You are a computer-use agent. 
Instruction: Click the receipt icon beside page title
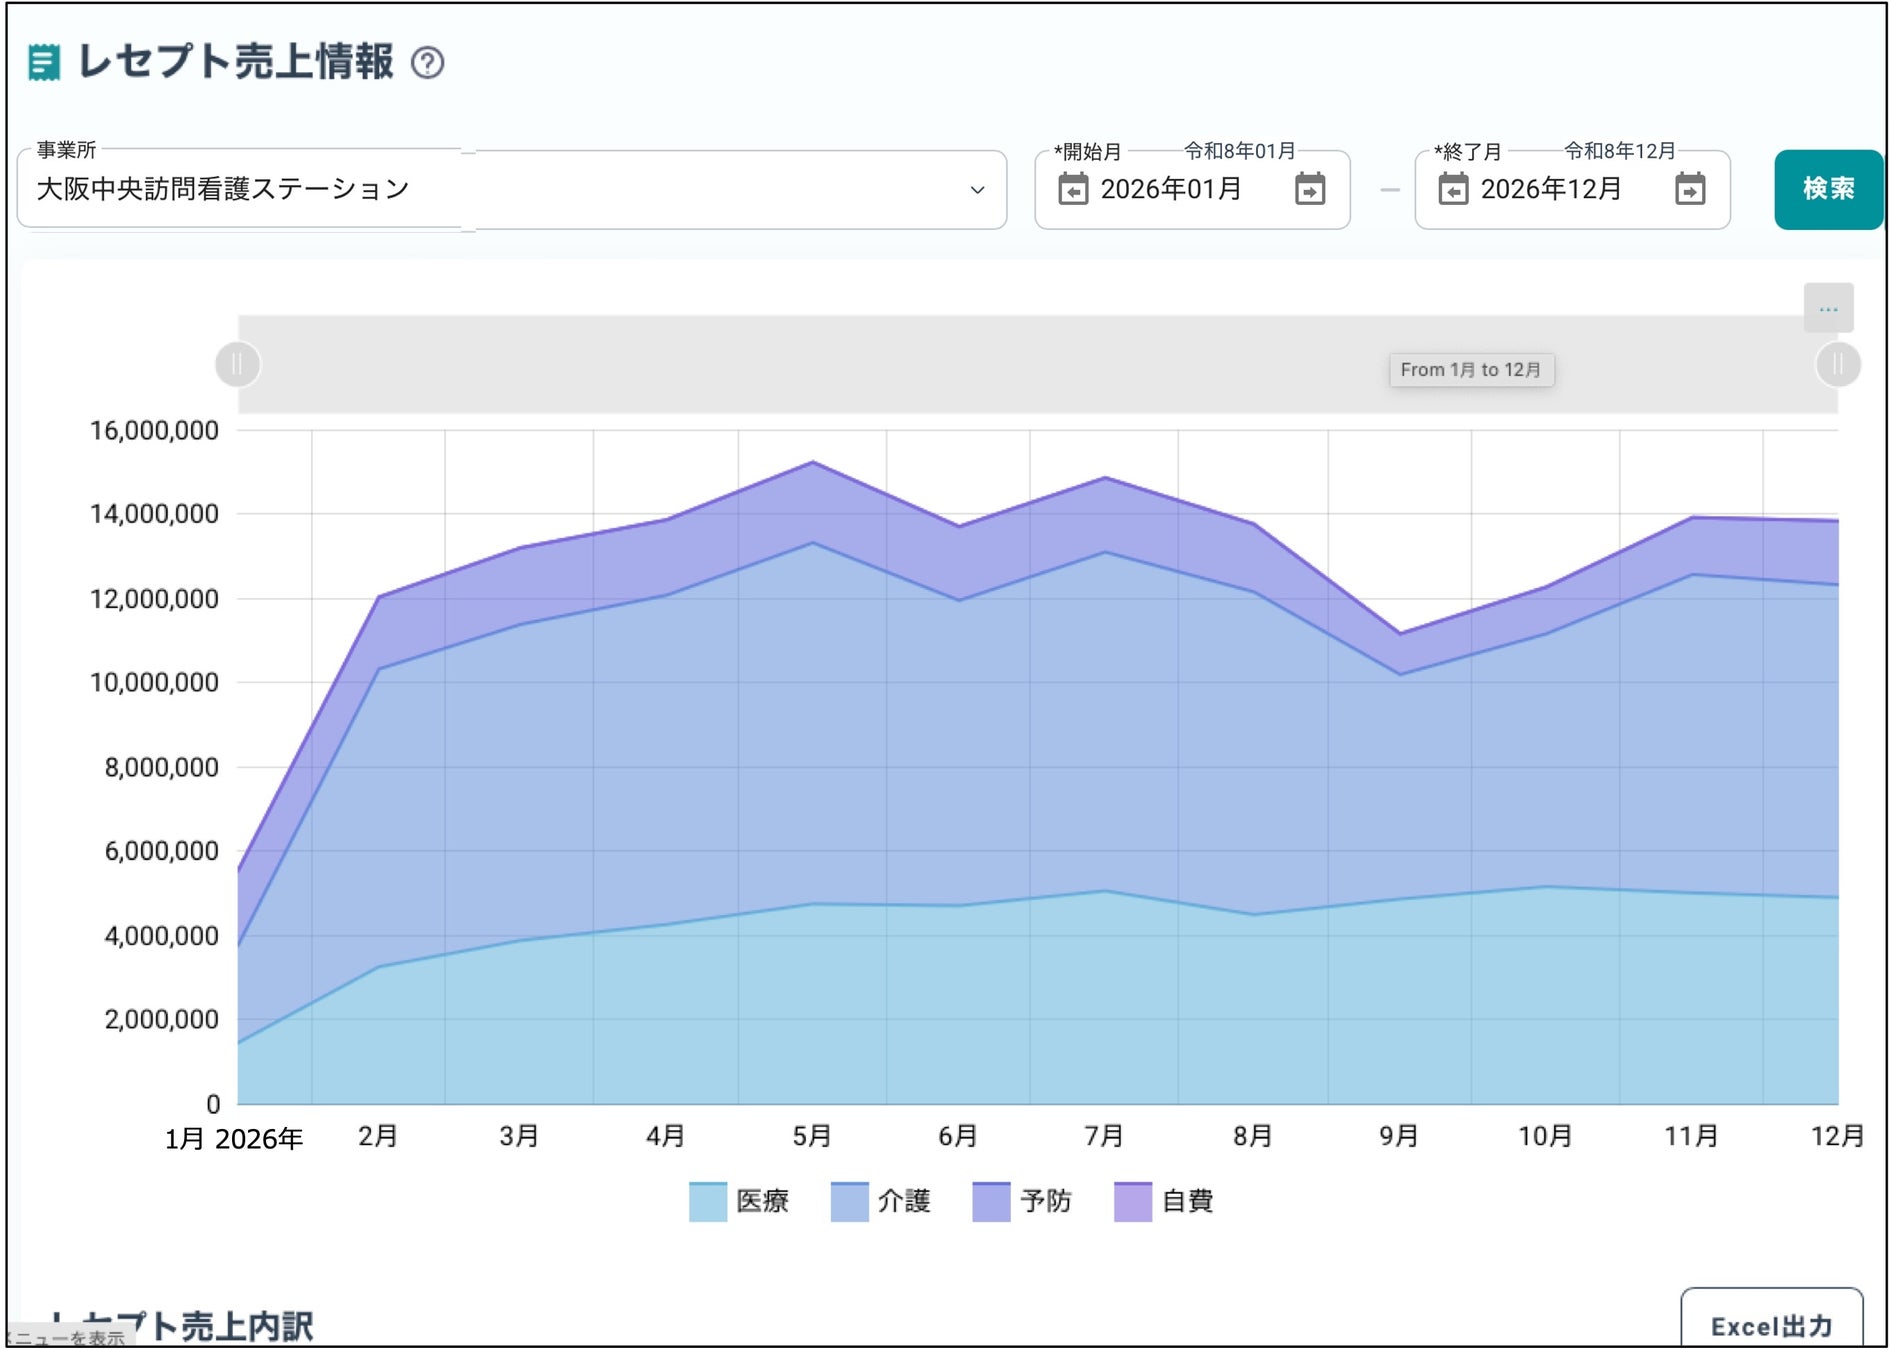click(43, 62)
